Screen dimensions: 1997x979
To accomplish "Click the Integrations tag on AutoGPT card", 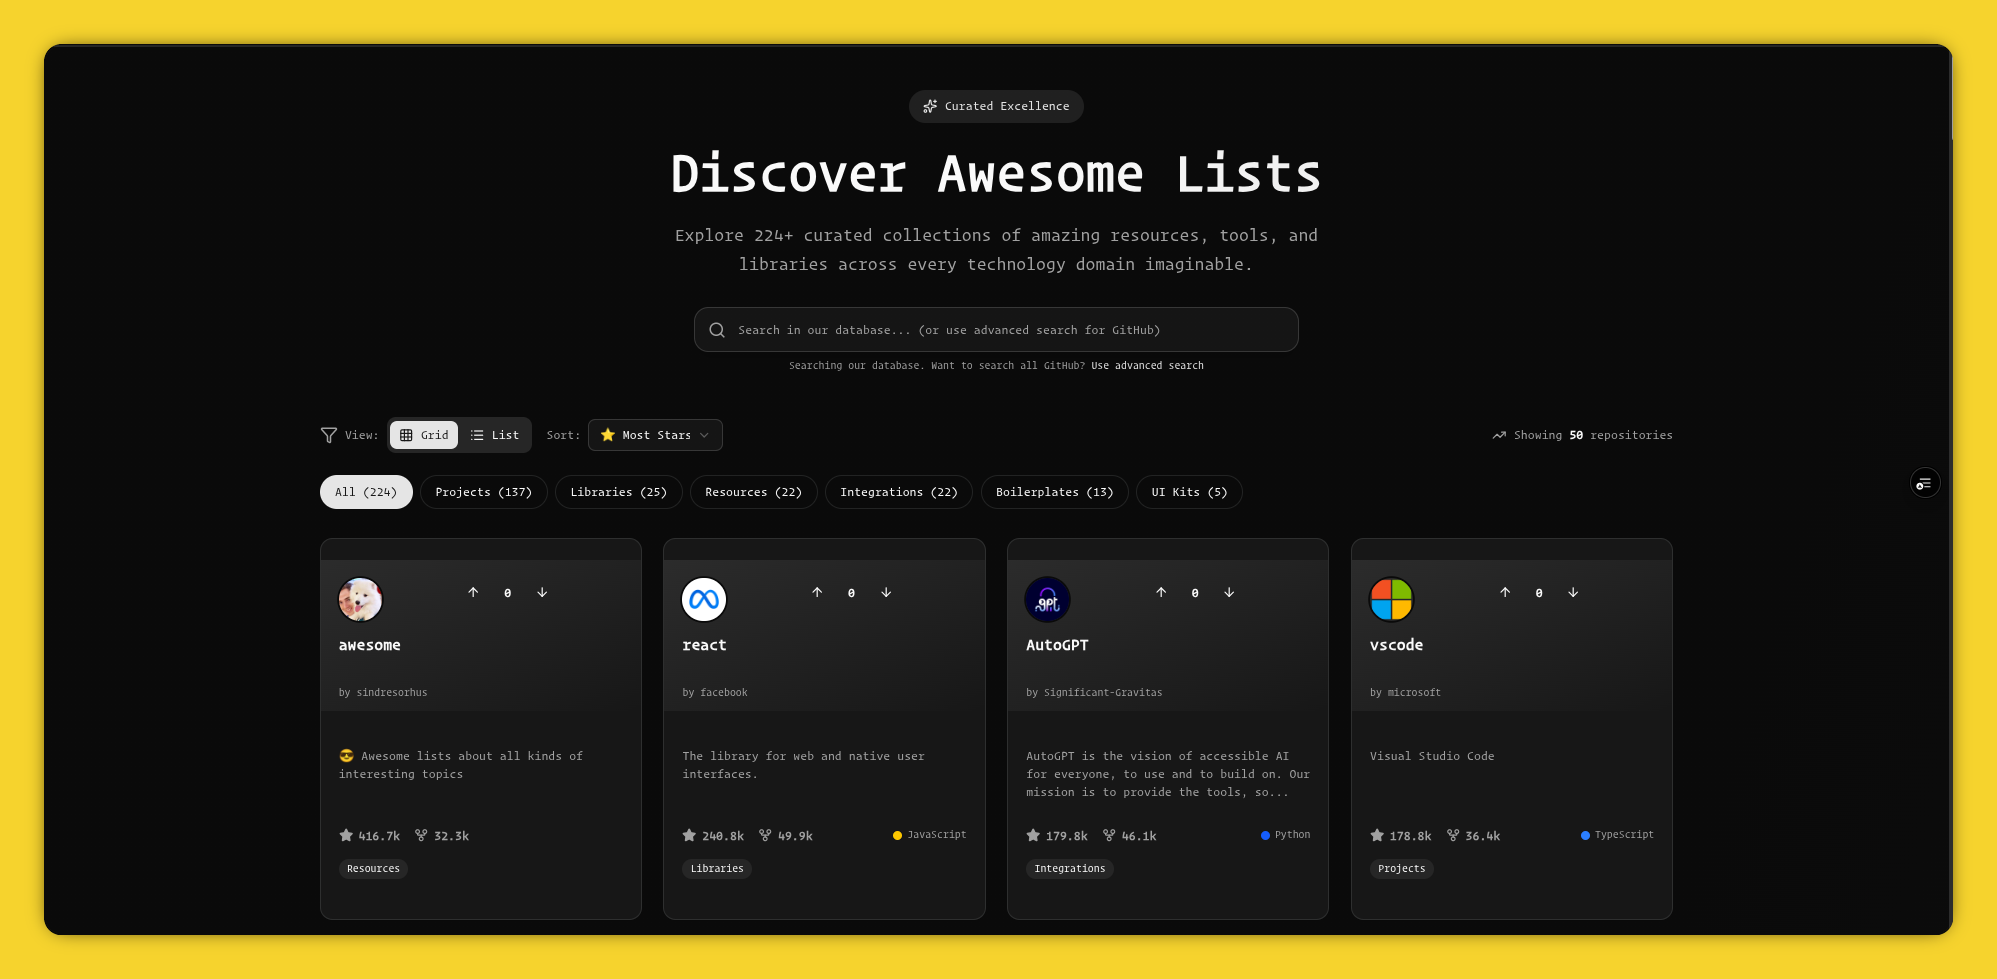I will pyautogui.click(x=1070, y=869).
